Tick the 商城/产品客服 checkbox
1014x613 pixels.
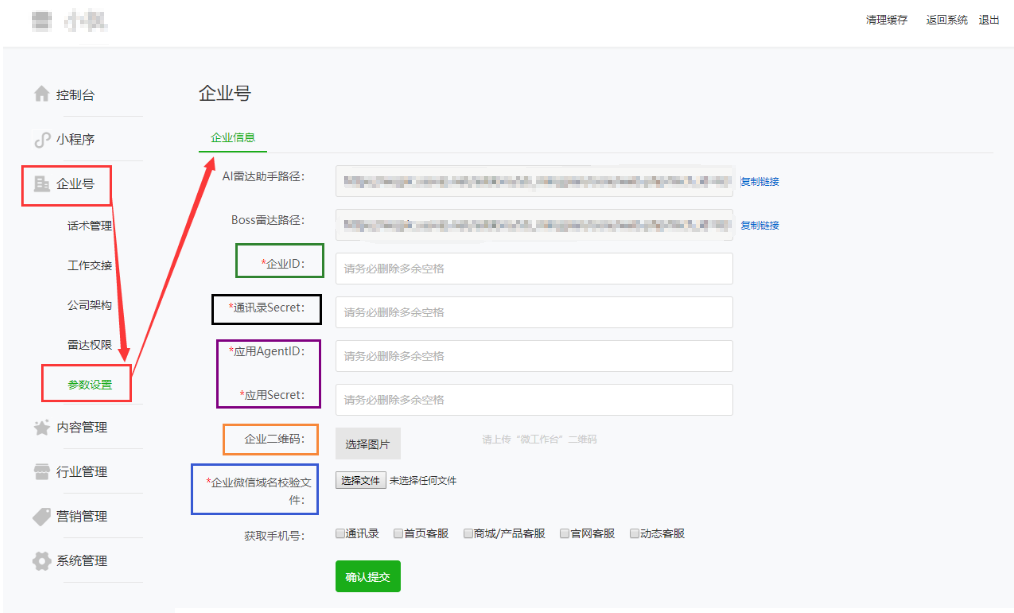[x=468, y=533]
